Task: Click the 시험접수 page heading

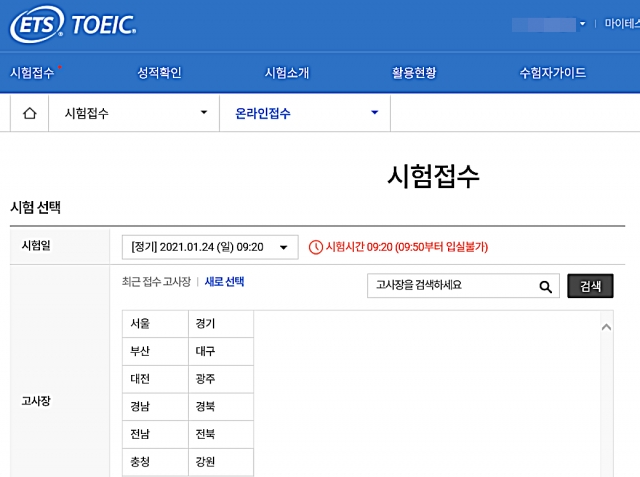Action: coord(433,176)
